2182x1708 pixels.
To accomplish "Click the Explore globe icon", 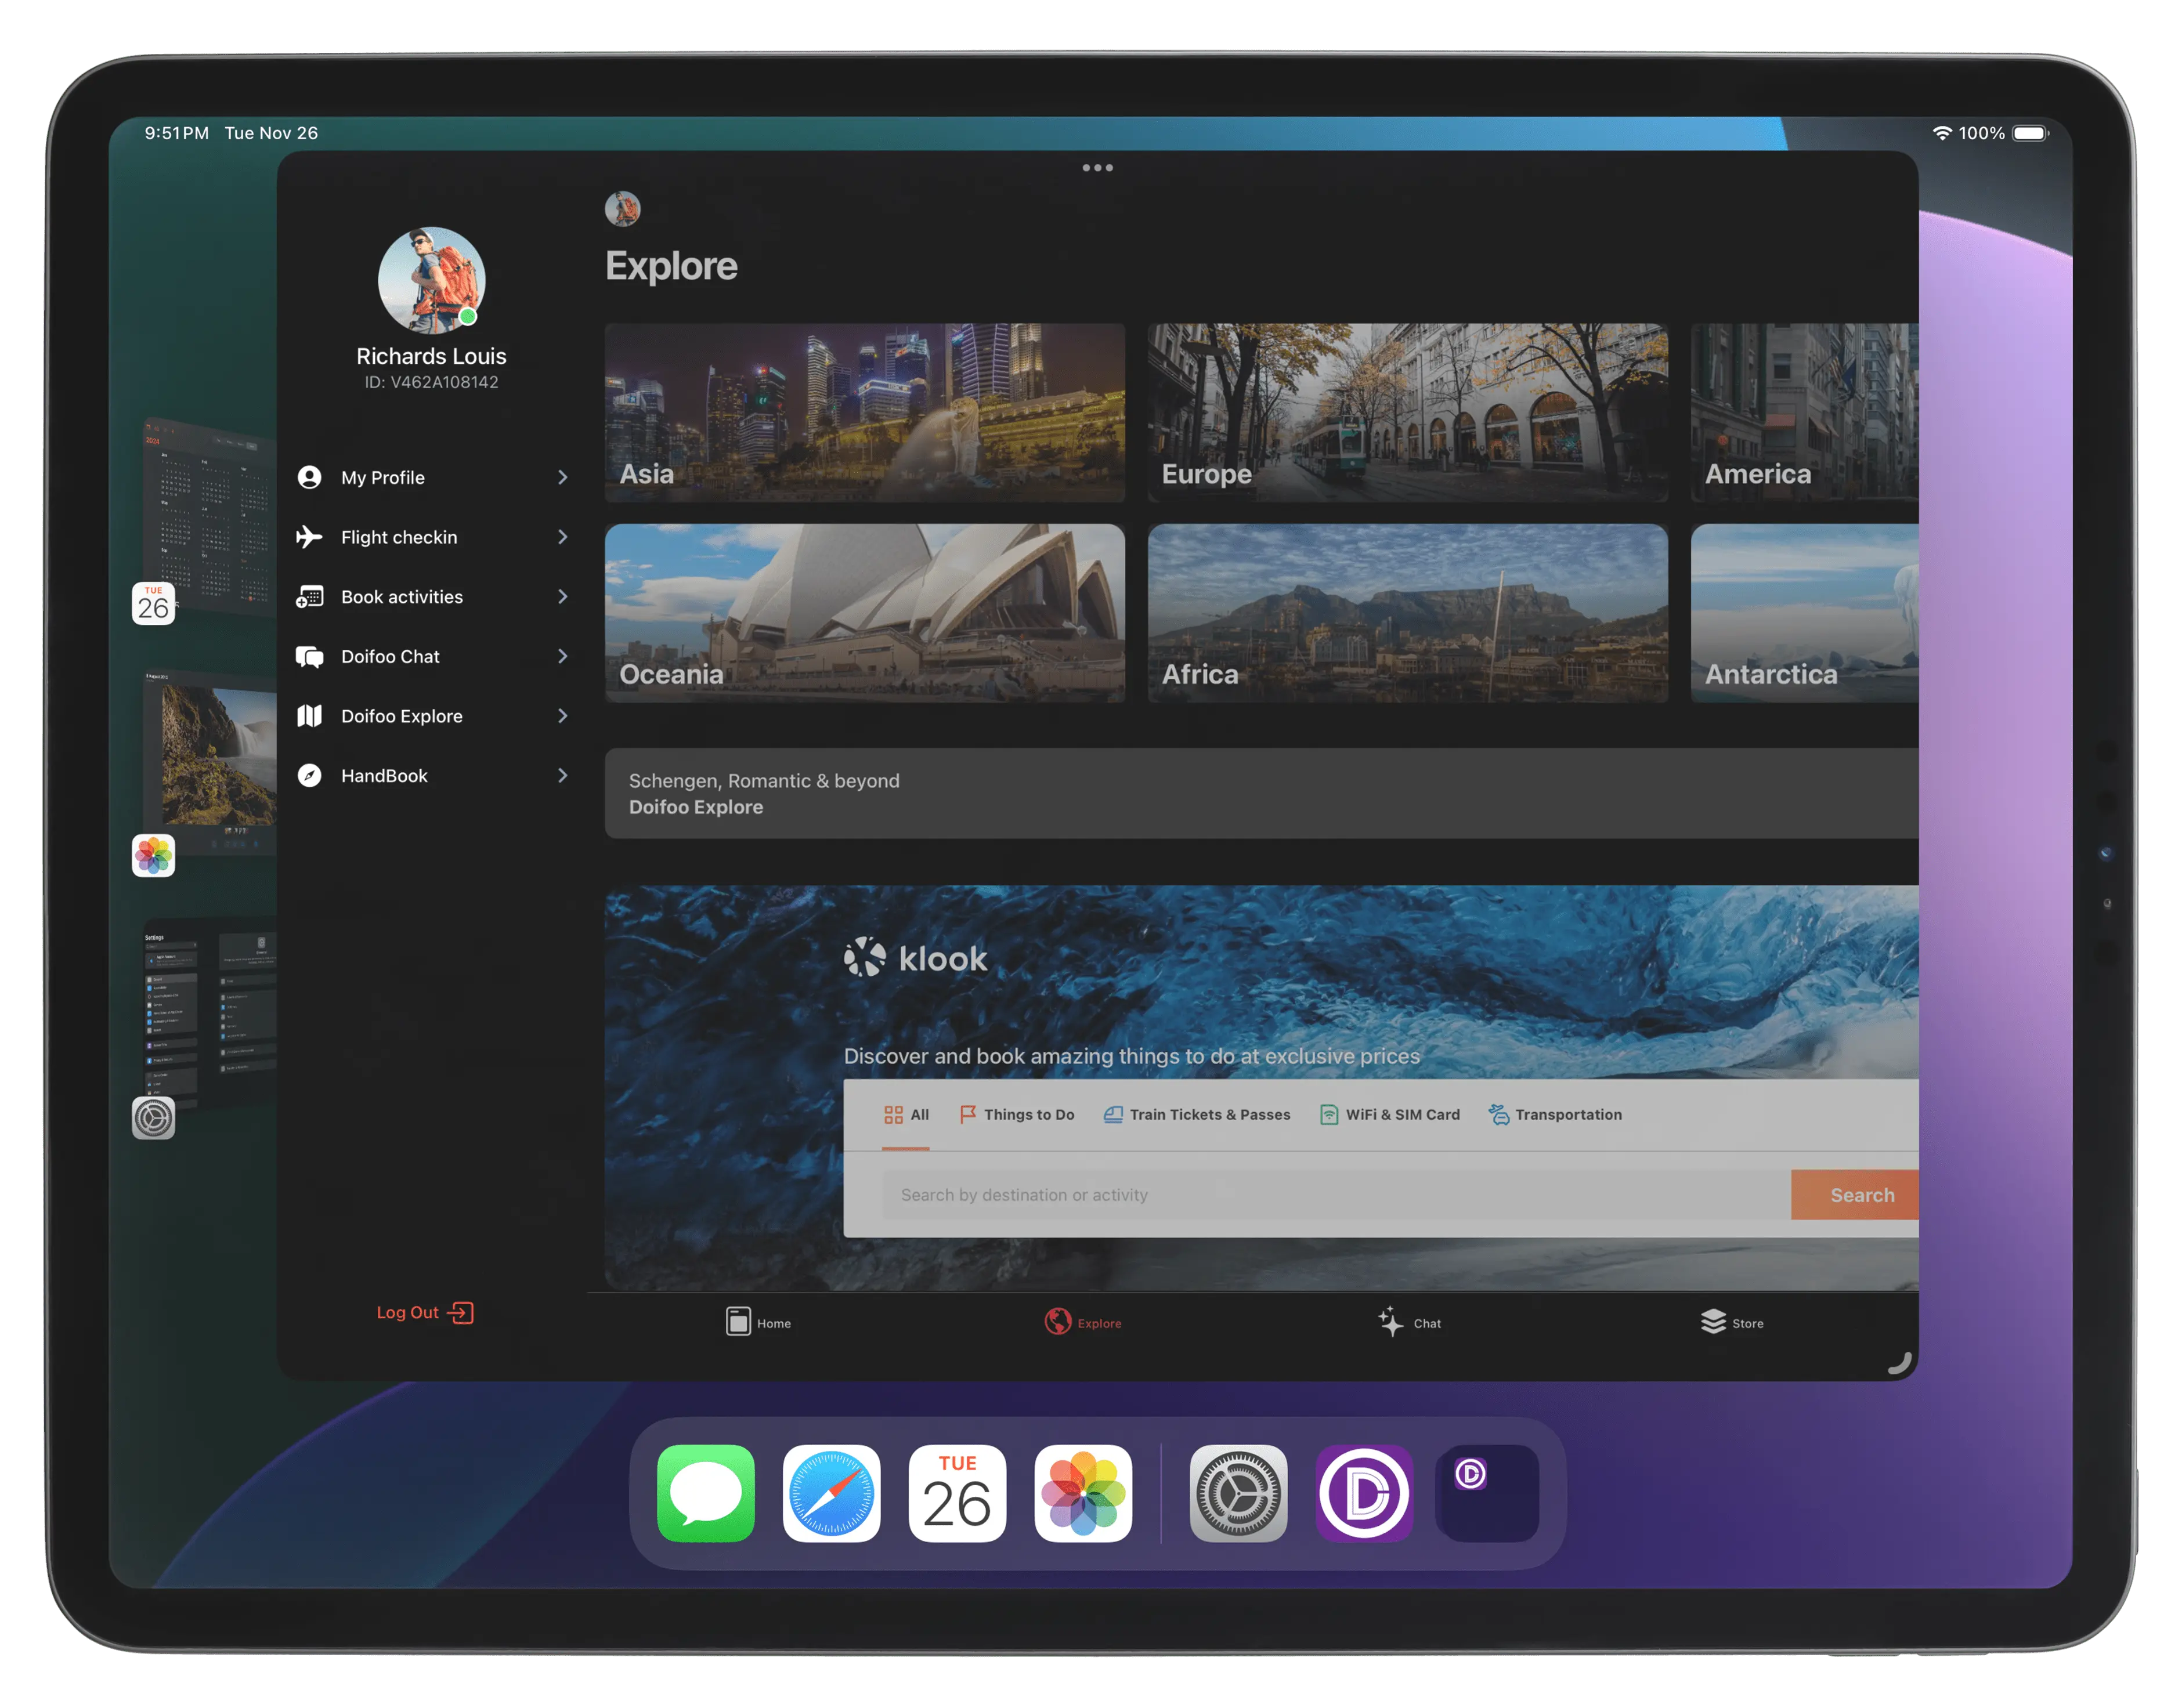I will [x=1058, y=1321].
